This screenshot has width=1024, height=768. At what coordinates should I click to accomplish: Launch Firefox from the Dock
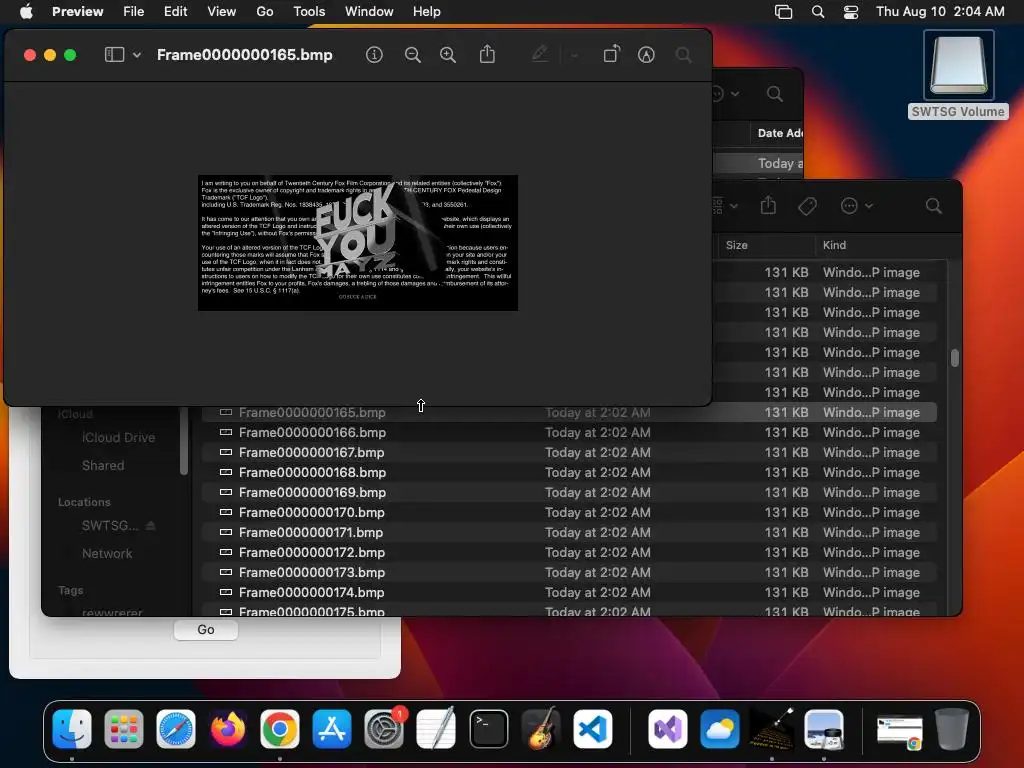tap(228, 729)
